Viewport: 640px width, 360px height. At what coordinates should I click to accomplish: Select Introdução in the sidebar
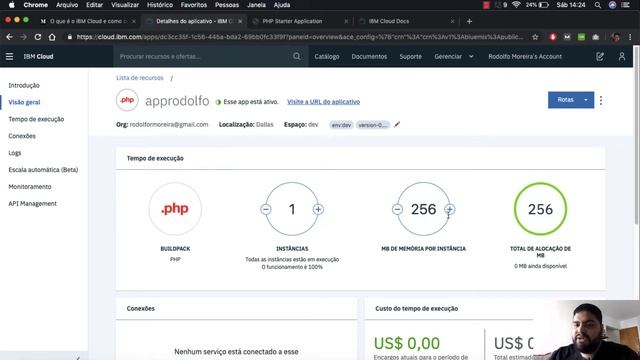coord(24,85)
